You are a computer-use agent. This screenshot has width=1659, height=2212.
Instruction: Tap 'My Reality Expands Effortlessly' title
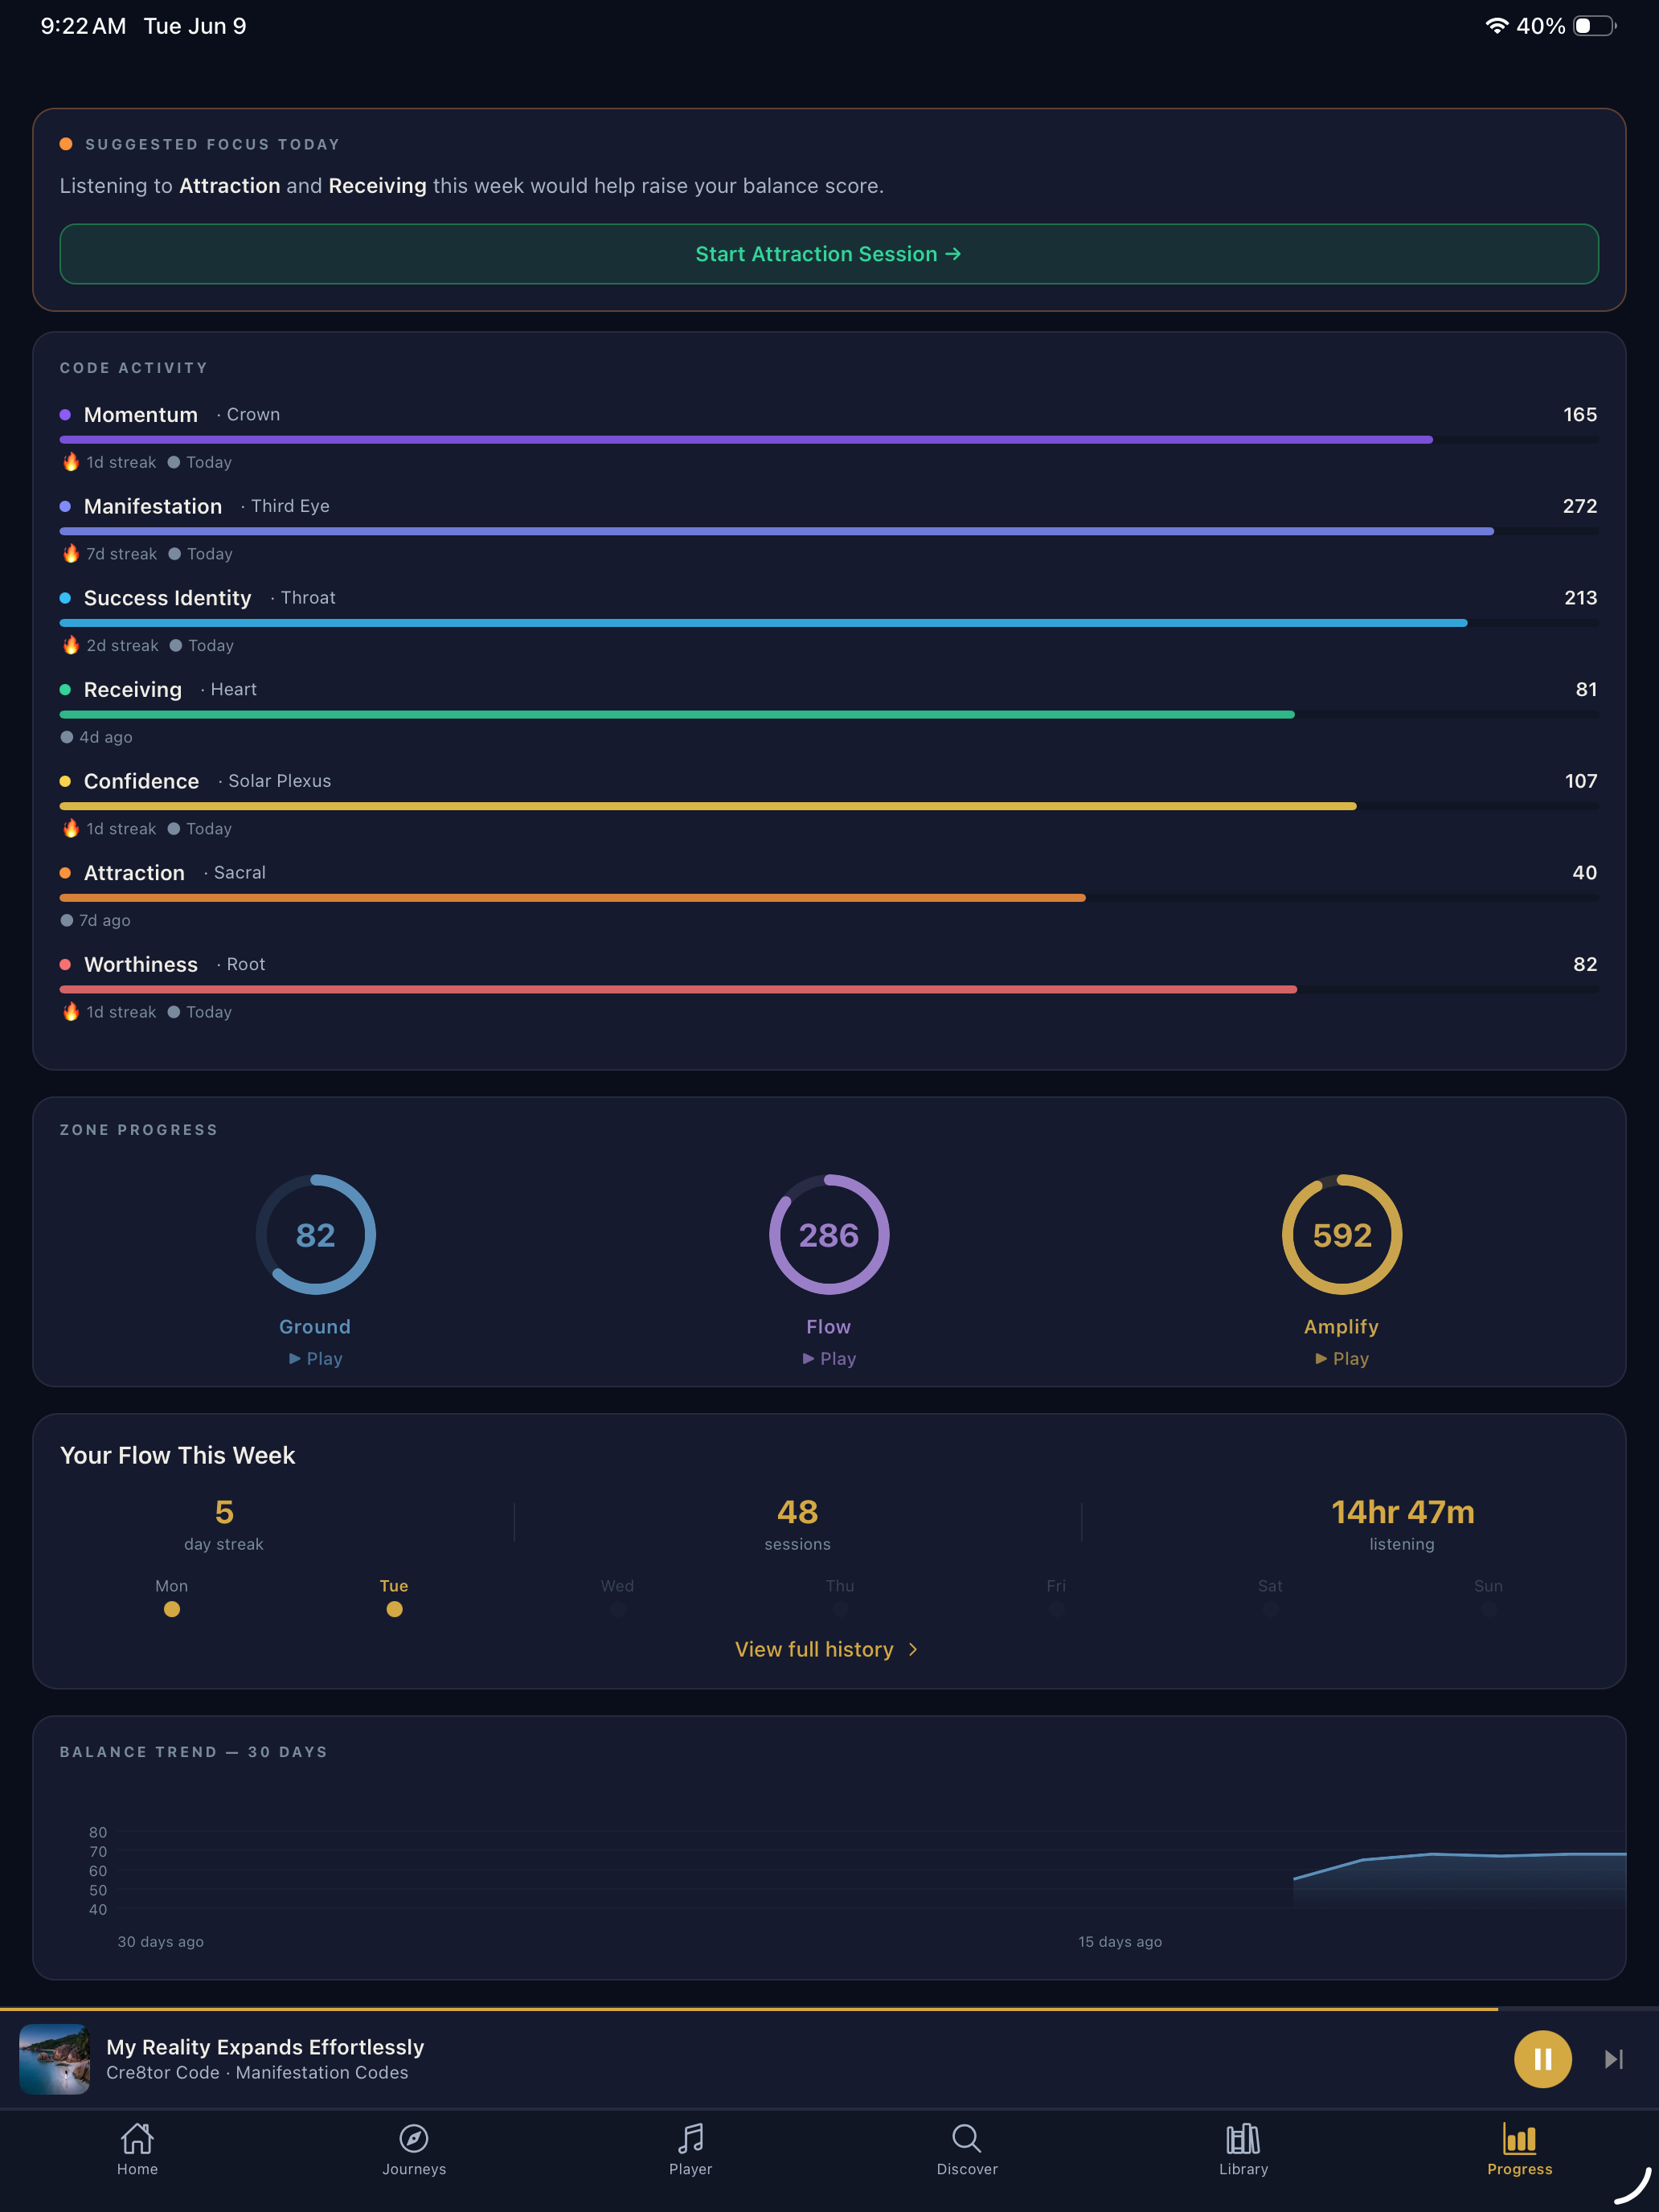(x=265, y=2047)
